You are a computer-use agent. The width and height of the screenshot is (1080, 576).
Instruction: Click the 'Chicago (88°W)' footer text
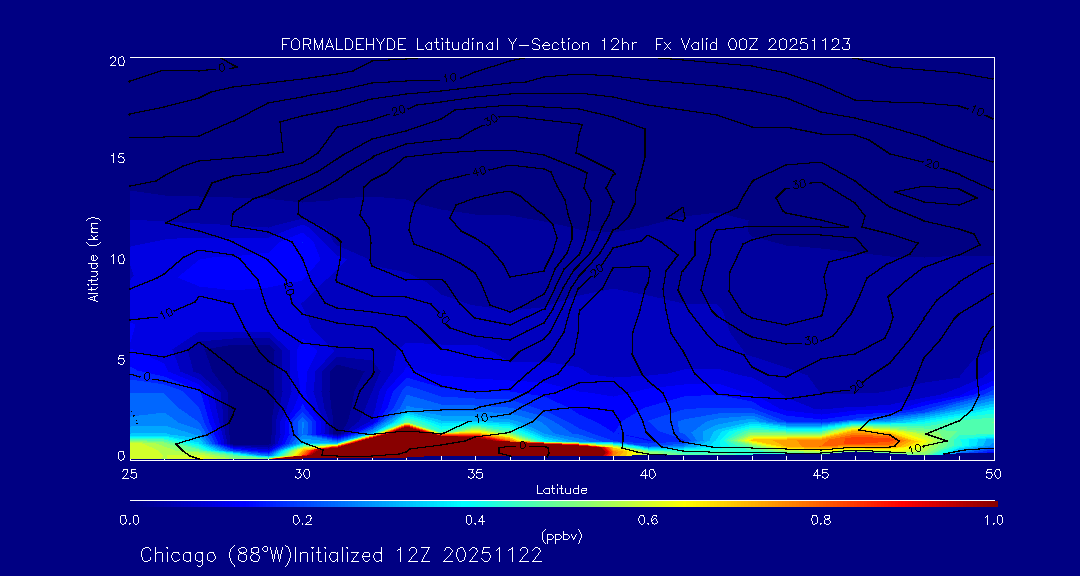pyautogui.click(x=216, y=555)
